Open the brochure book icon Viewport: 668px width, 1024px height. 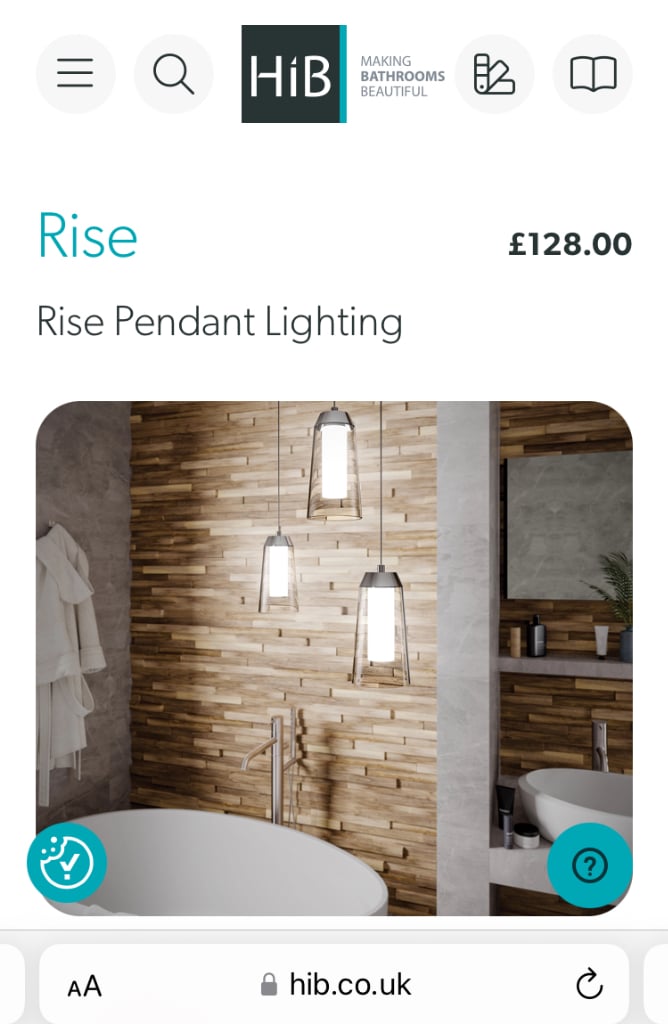point(593,74)
